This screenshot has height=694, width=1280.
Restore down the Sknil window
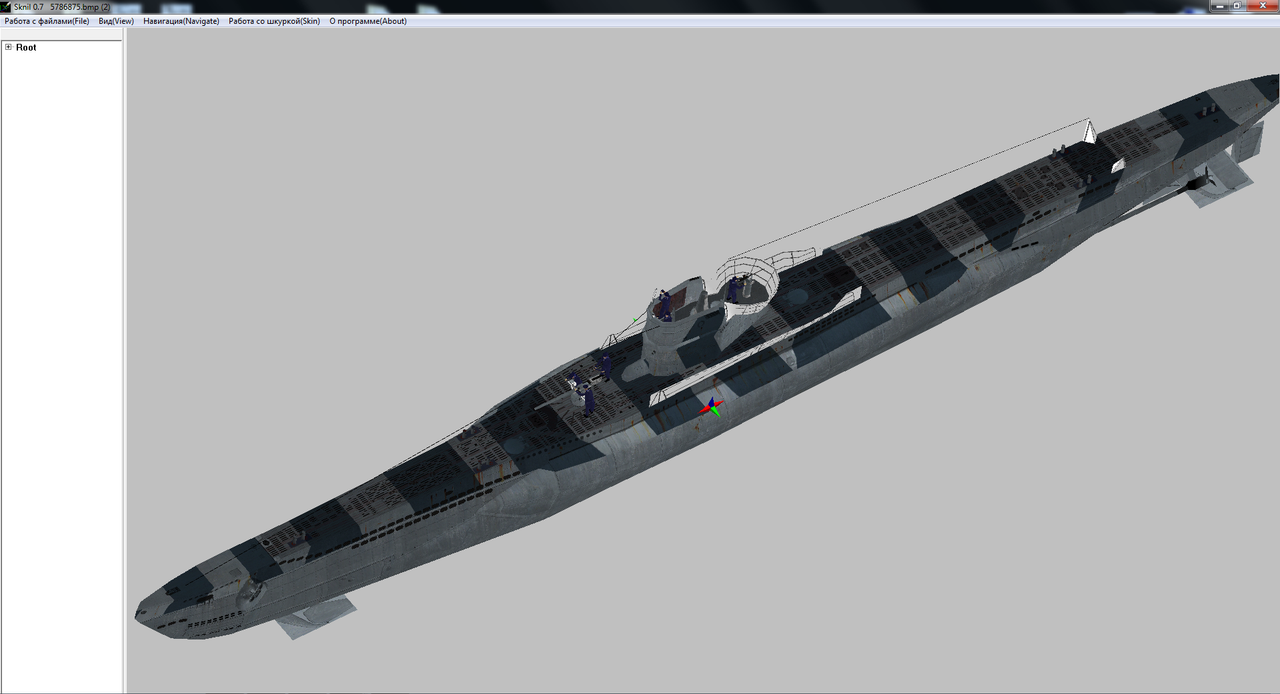coord(1237,6)
